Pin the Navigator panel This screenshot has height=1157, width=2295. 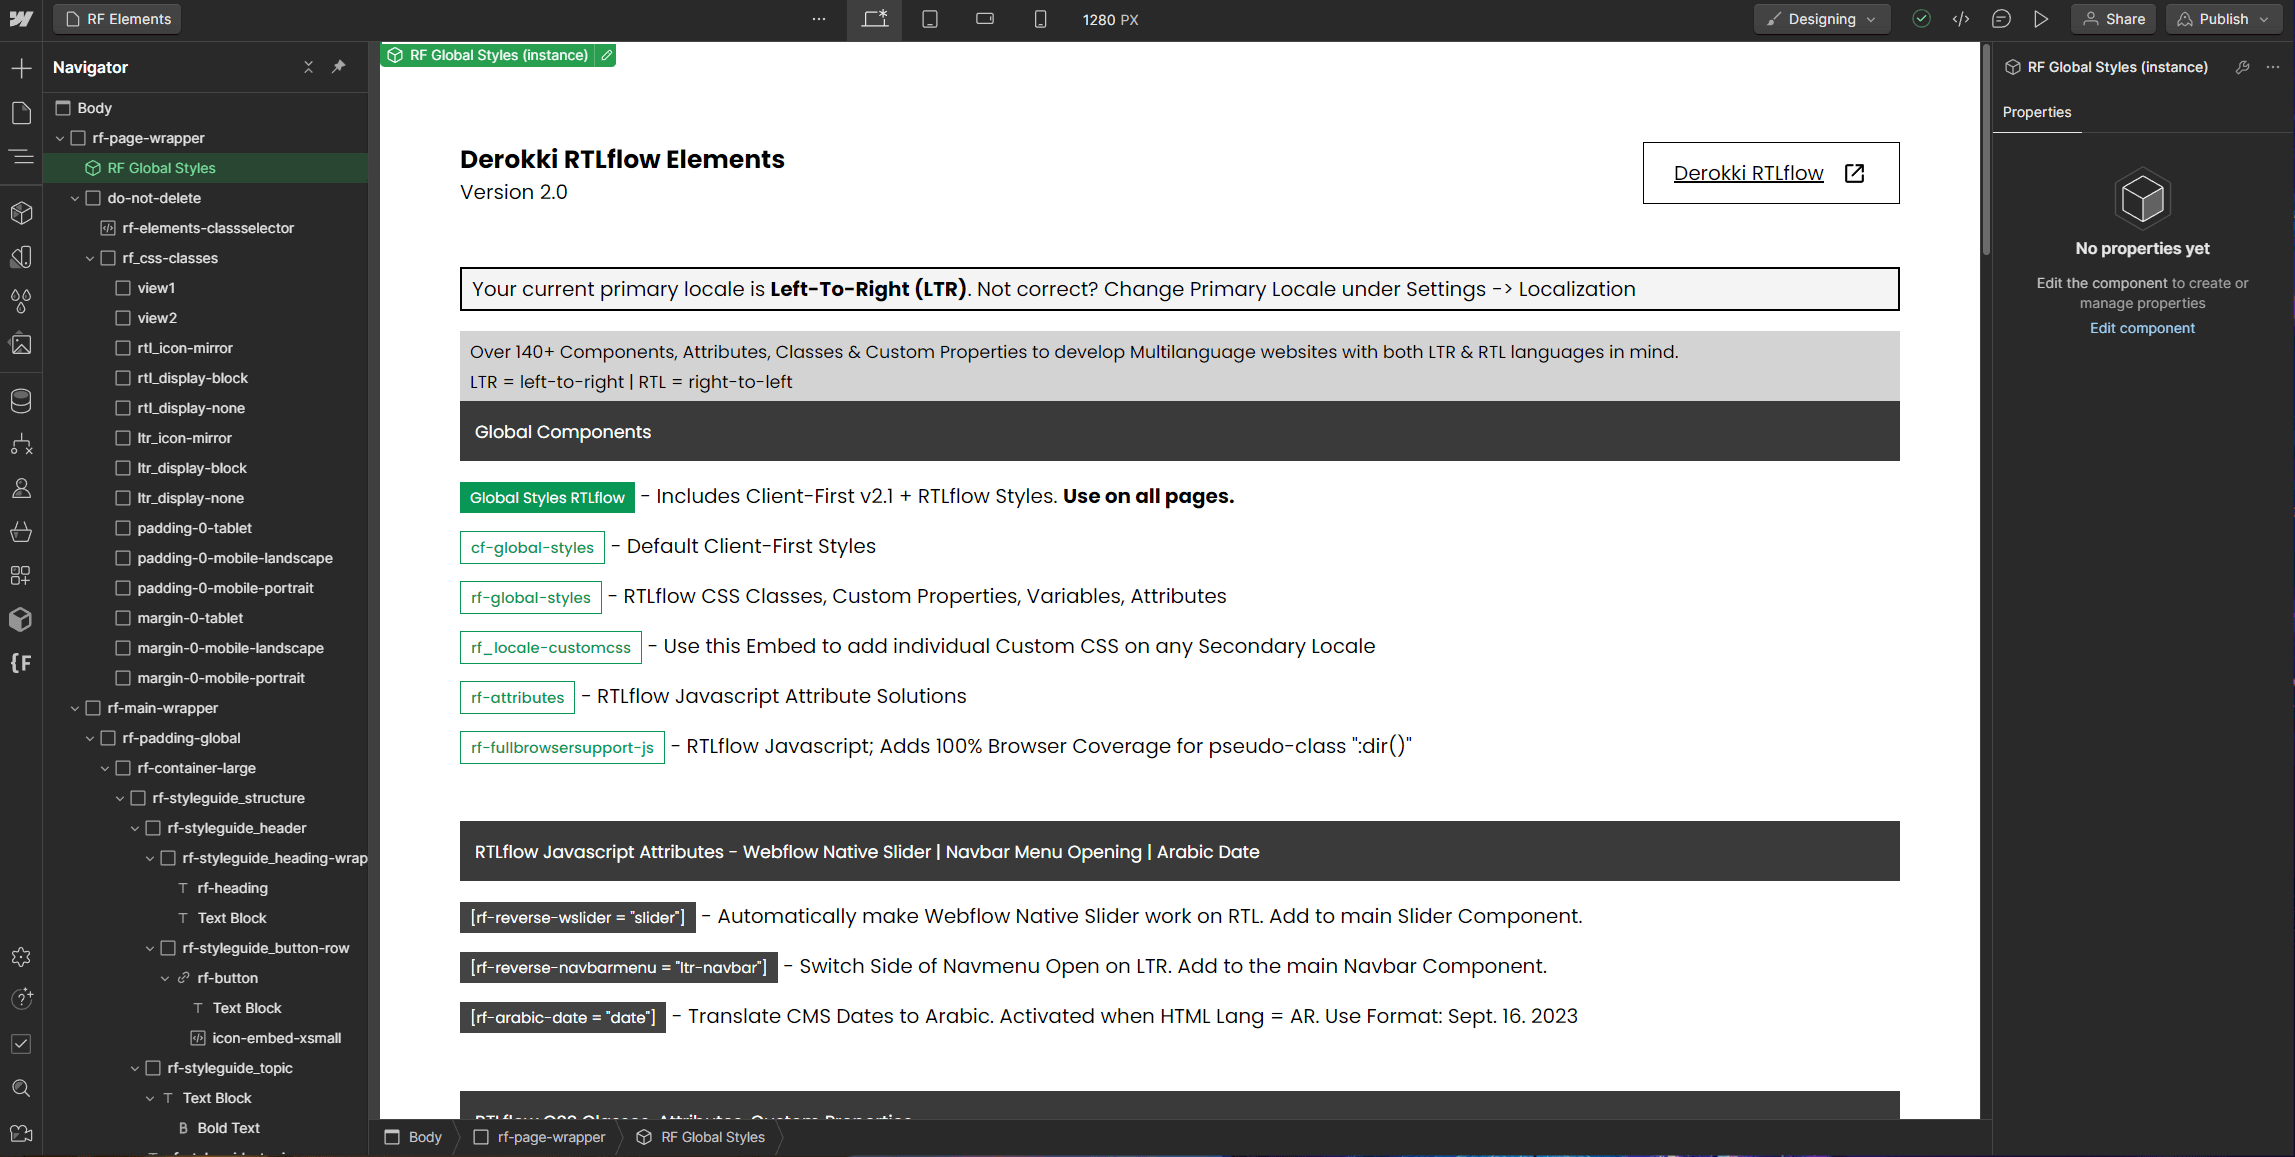(339, 67)
